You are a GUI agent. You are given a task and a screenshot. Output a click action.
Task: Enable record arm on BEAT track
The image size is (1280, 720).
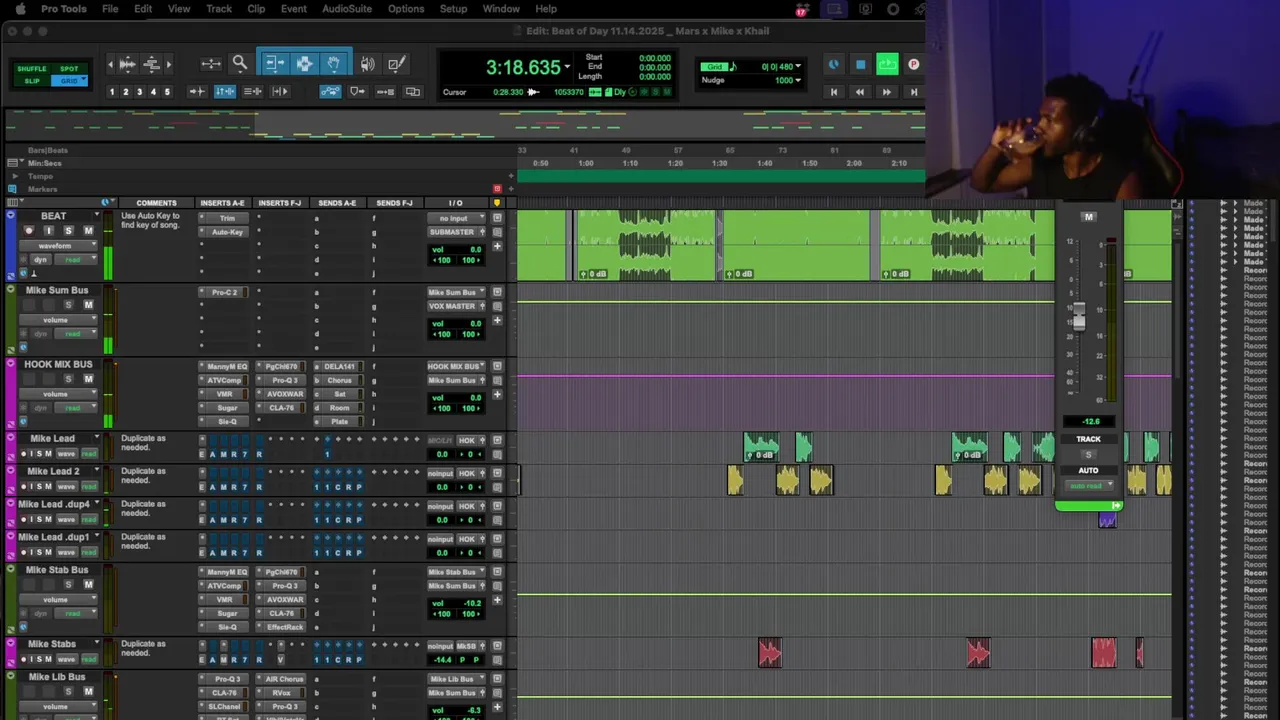click(x=28, y=231)
